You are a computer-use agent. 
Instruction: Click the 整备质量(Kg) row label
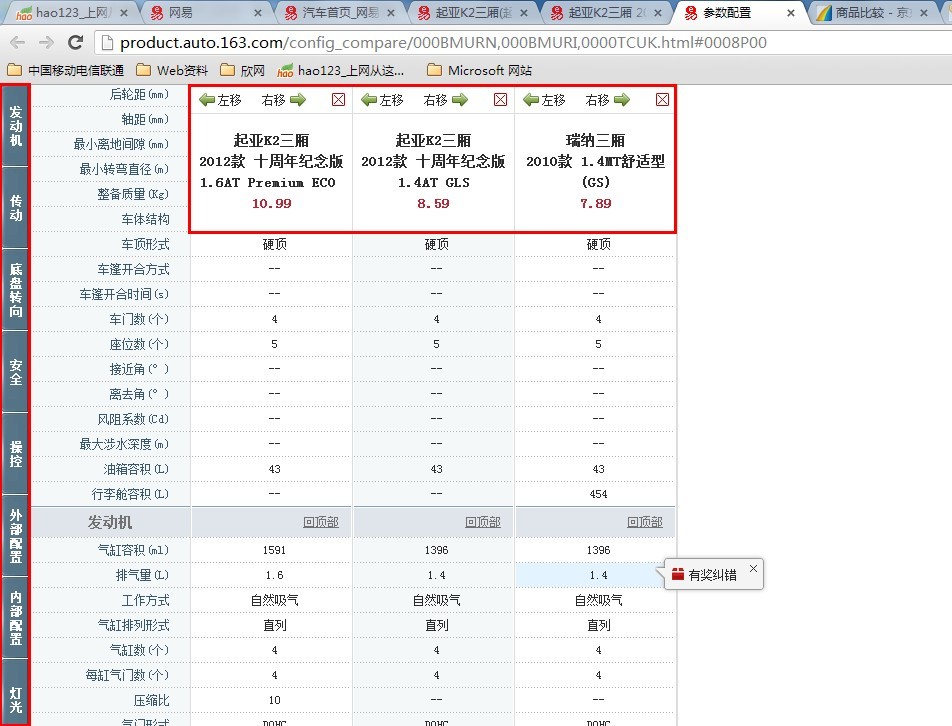tap(134, 194)
